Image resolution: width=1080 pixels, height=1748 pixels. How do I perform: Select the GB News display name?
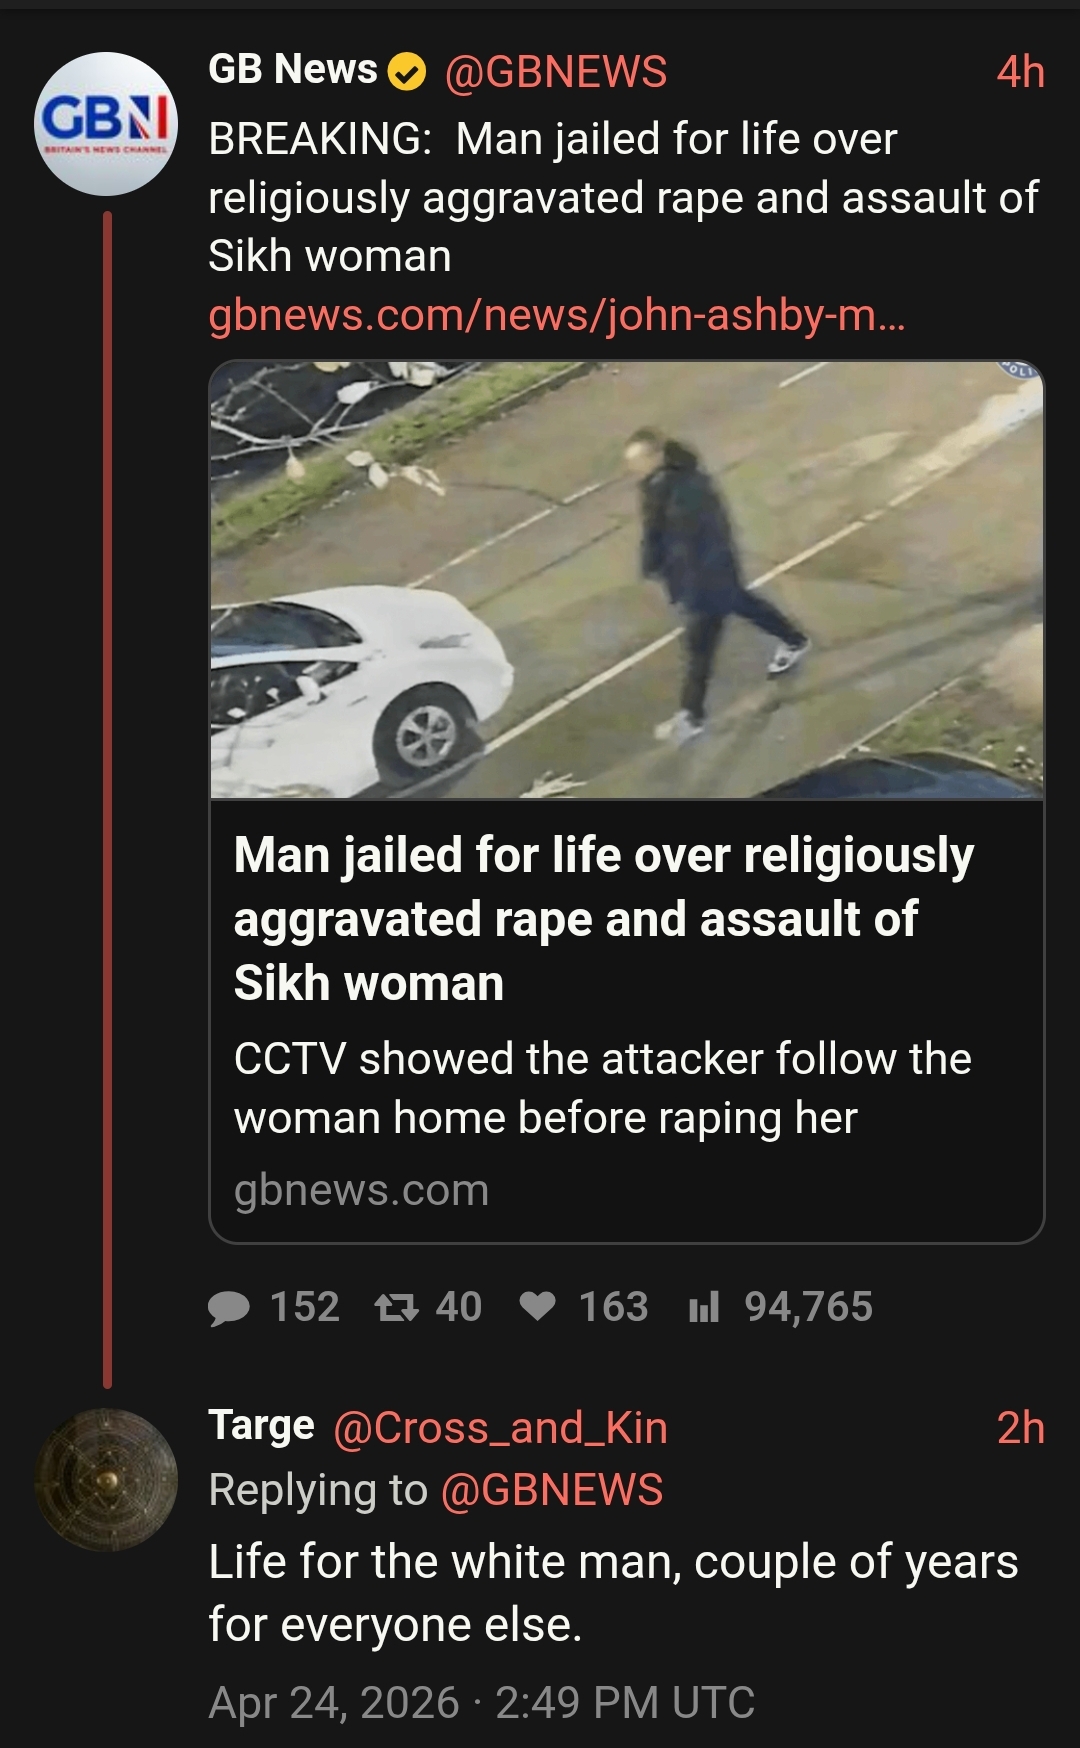pos(293,70)
